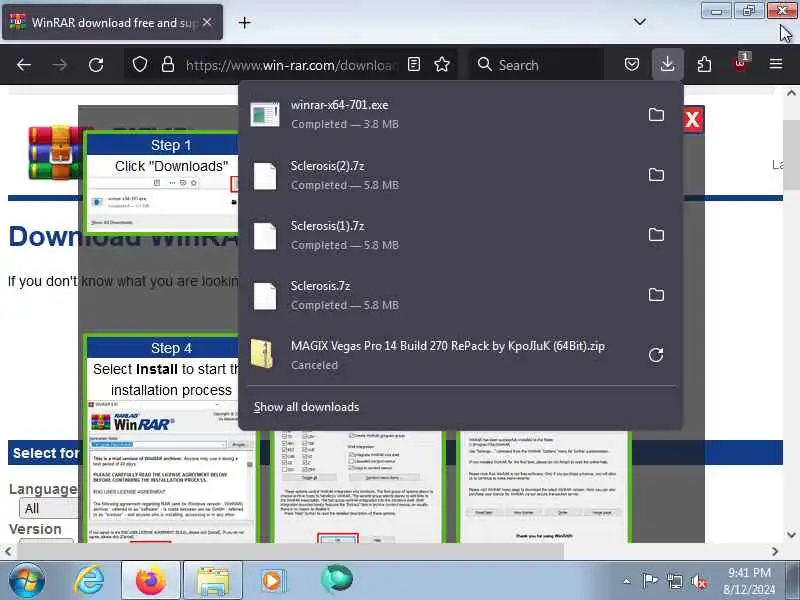Open the extensions puzzle icon
The height and width of the screenshot is (600, 800).
(x=704, y=65)
